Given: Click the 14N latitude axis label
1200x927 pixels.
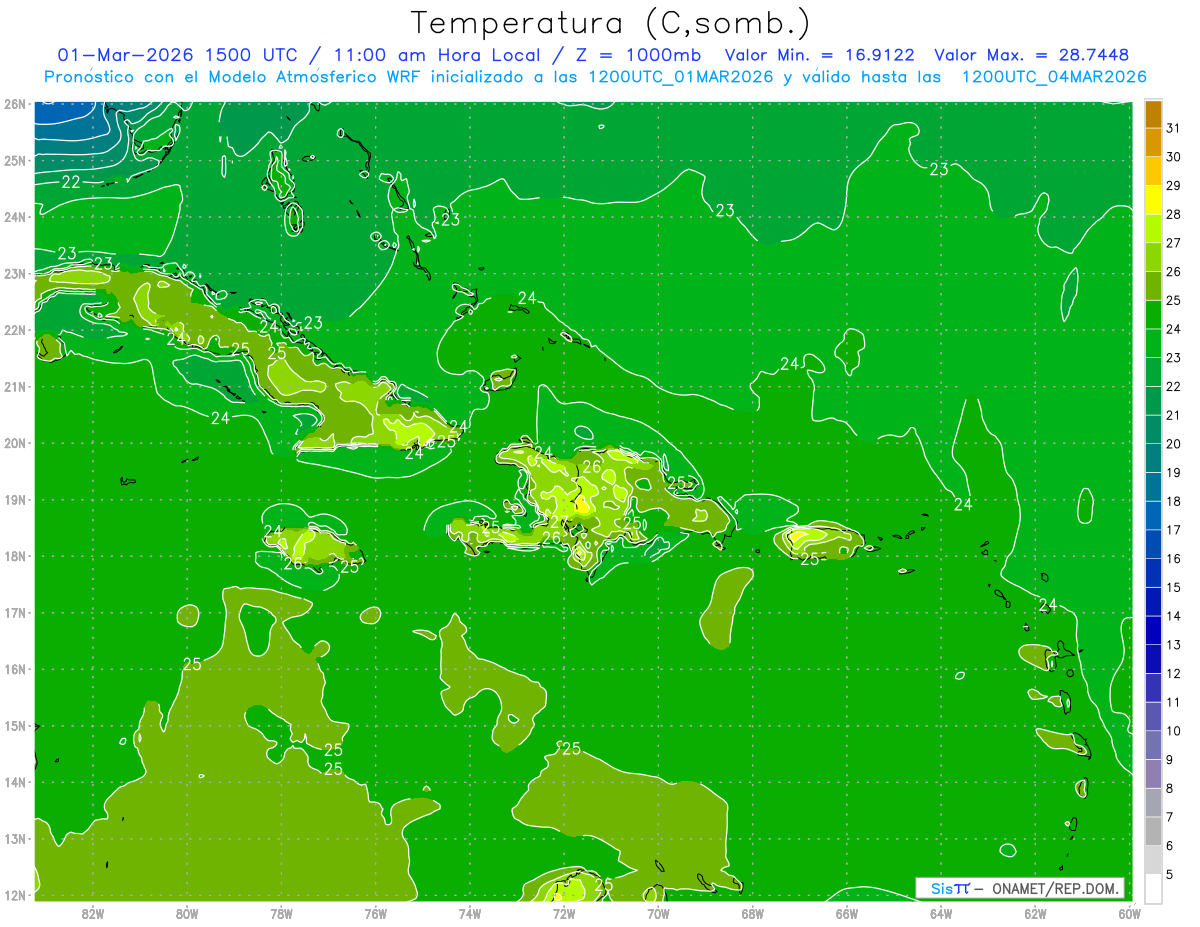Looking at the screenshot, I should (15, 782).
